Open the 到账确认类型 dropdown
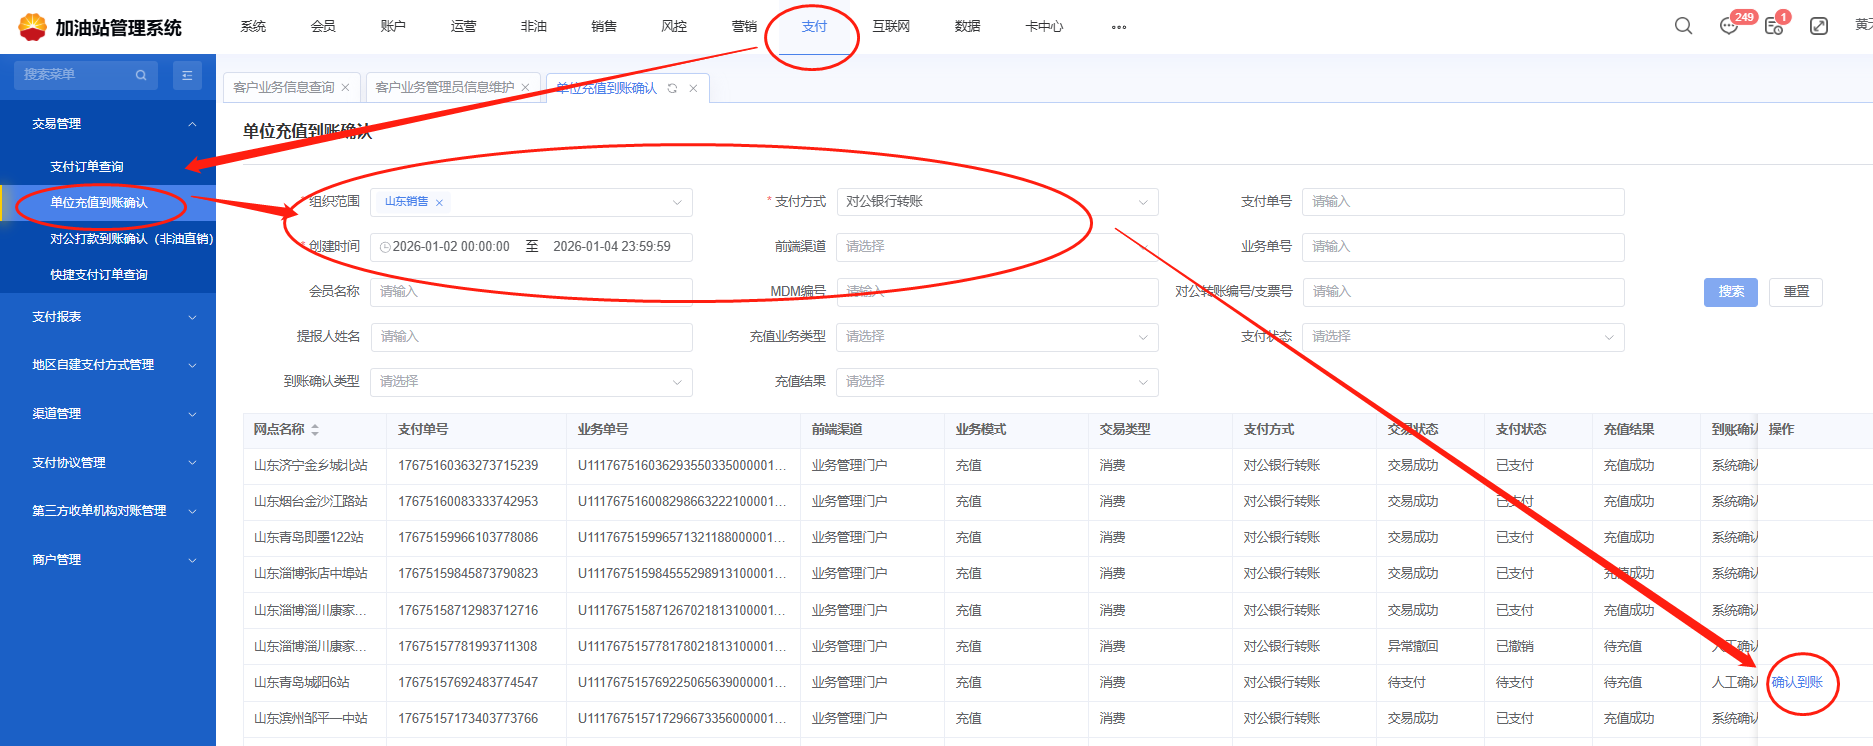1873x746 pixels. pos(530,382)
